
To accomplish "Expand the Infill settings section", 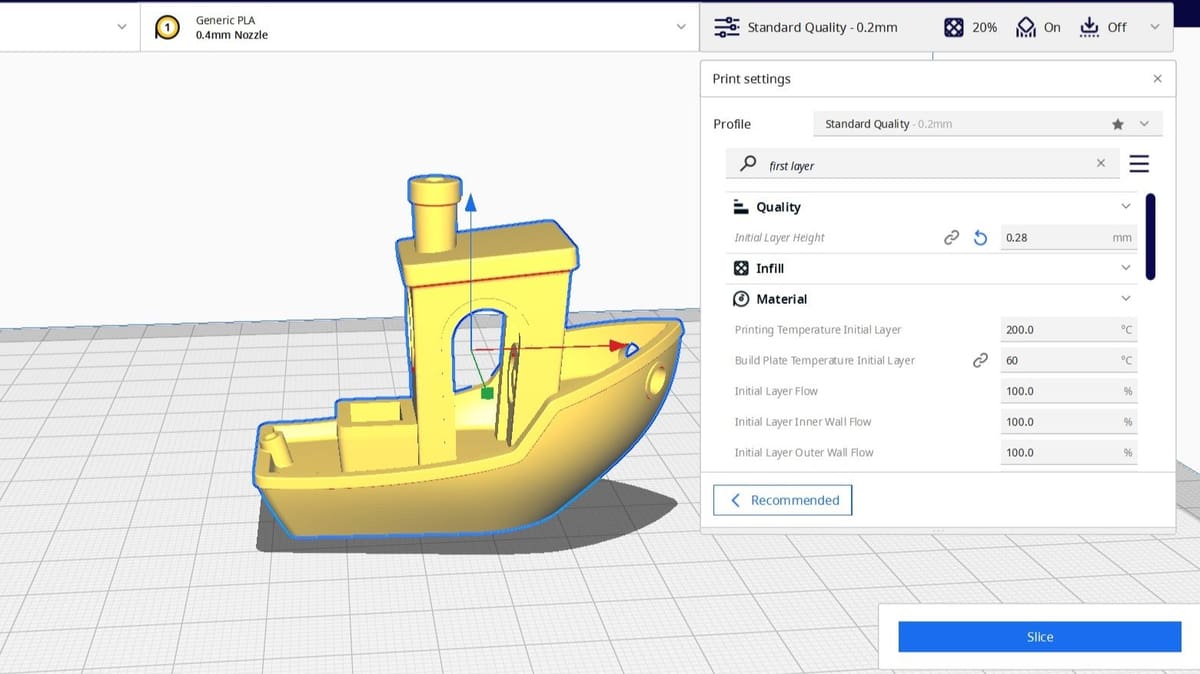I will (x=1126, y=268).
